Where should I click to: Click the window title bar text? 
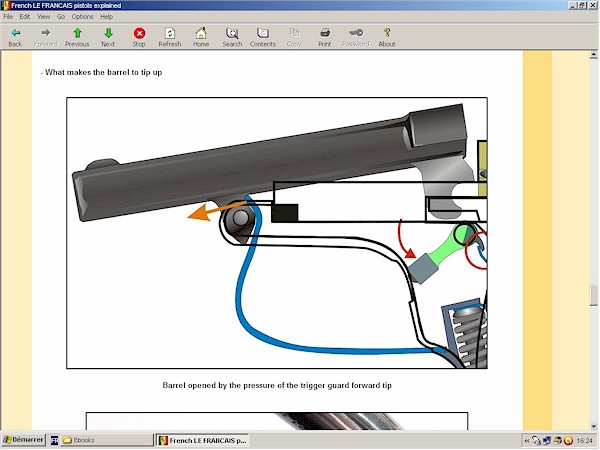pyautogui.click(x=66, y=5)
